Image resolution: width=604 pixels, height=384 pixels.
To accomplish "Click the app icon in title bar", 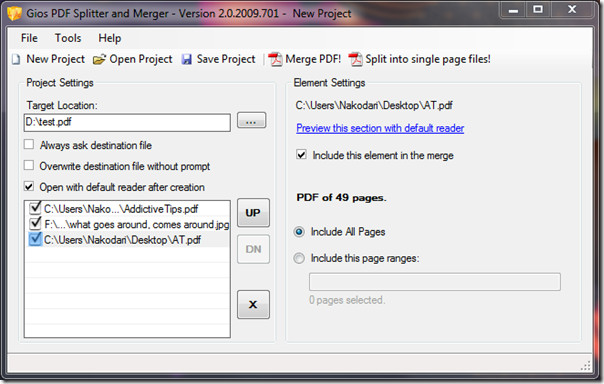I will point(14,13).
